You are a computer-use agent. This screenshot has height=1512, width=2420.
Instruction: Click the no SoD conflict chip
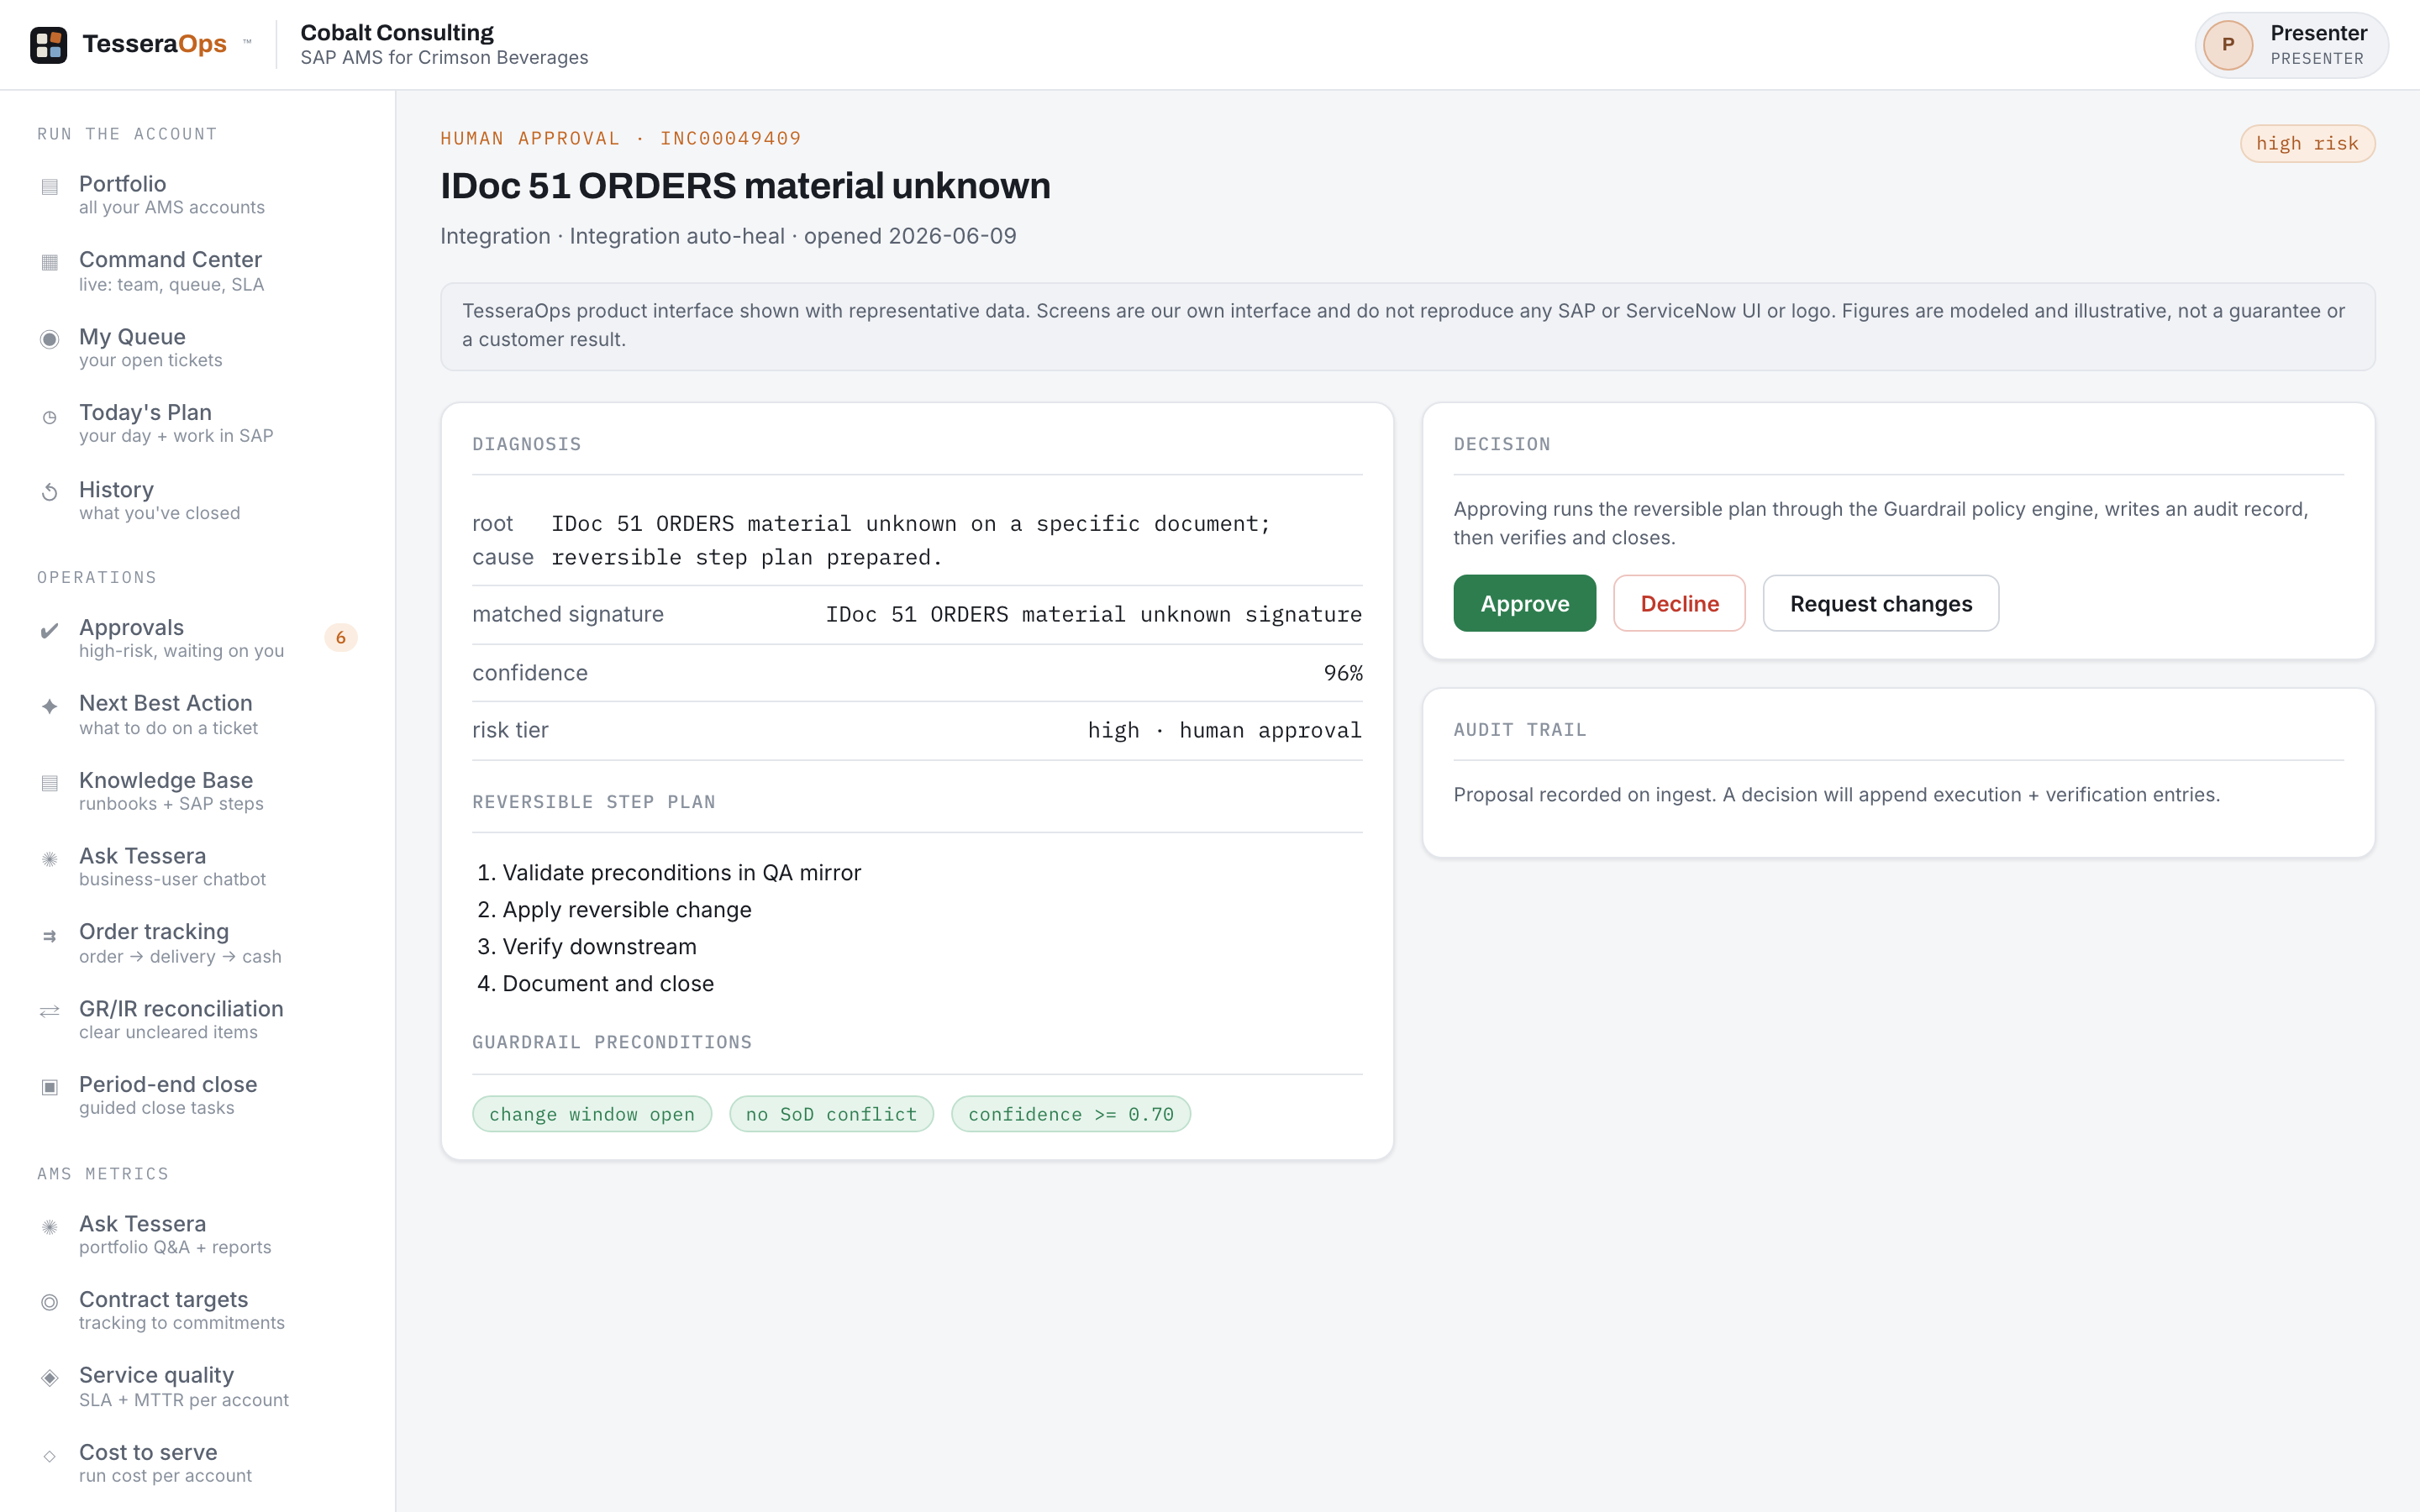click(831, 1114)
